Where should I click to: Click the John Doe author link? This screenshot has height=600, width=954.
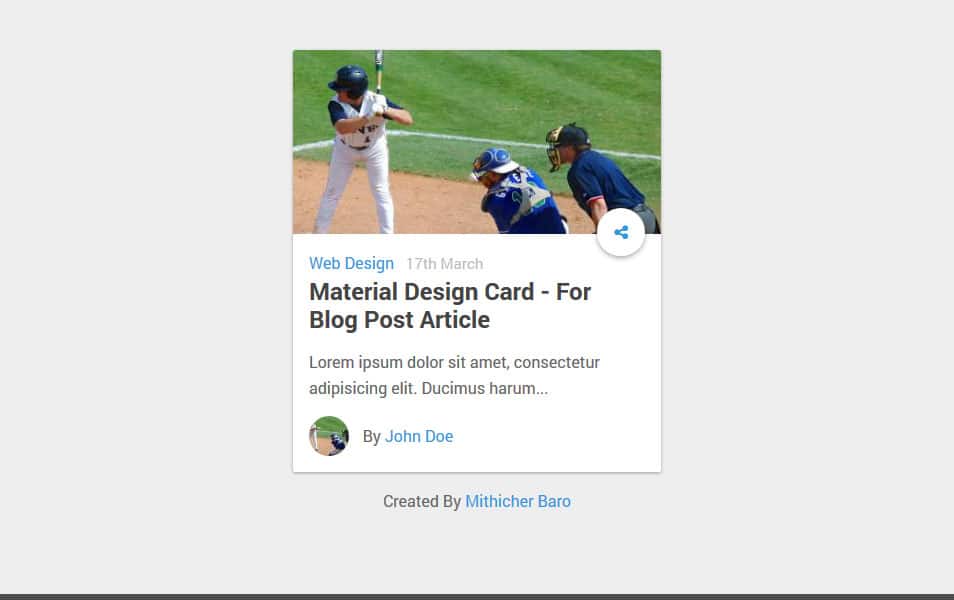click(x=419, y=436)
